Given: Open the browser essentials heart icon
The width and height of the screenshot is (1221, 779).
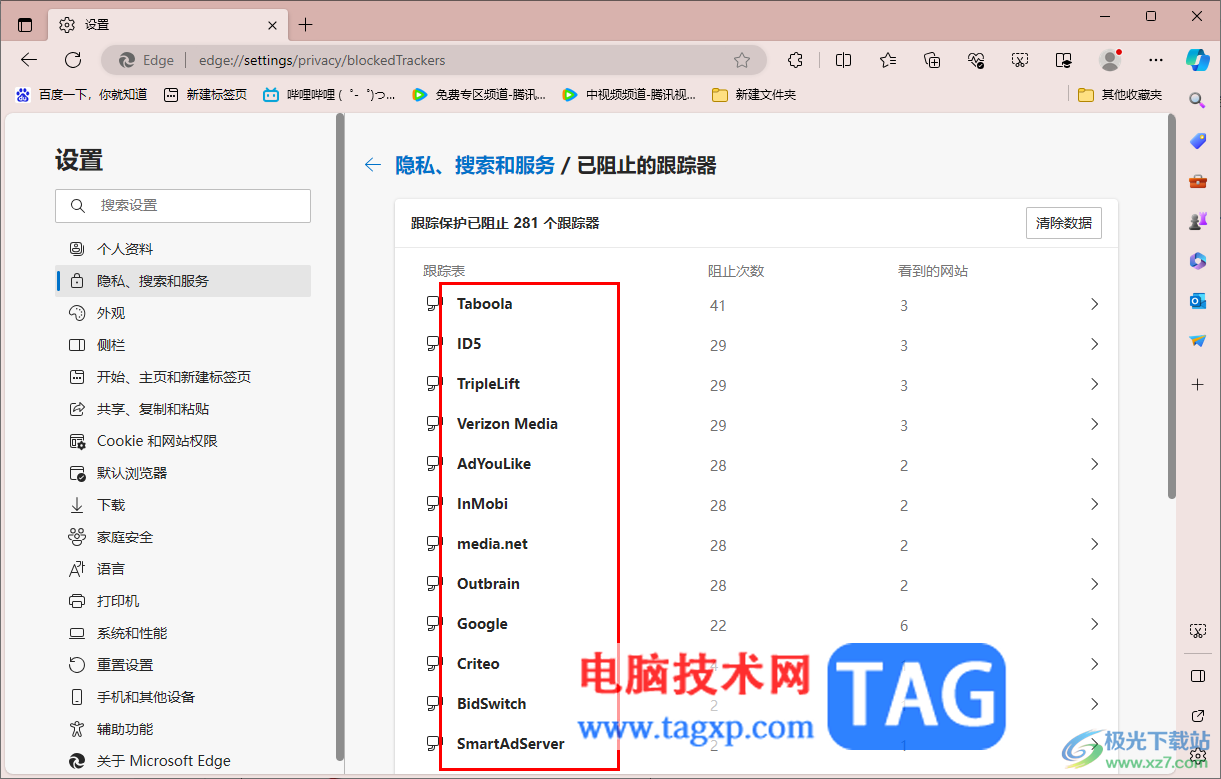Looking at the screenshot, I should 977,60.
